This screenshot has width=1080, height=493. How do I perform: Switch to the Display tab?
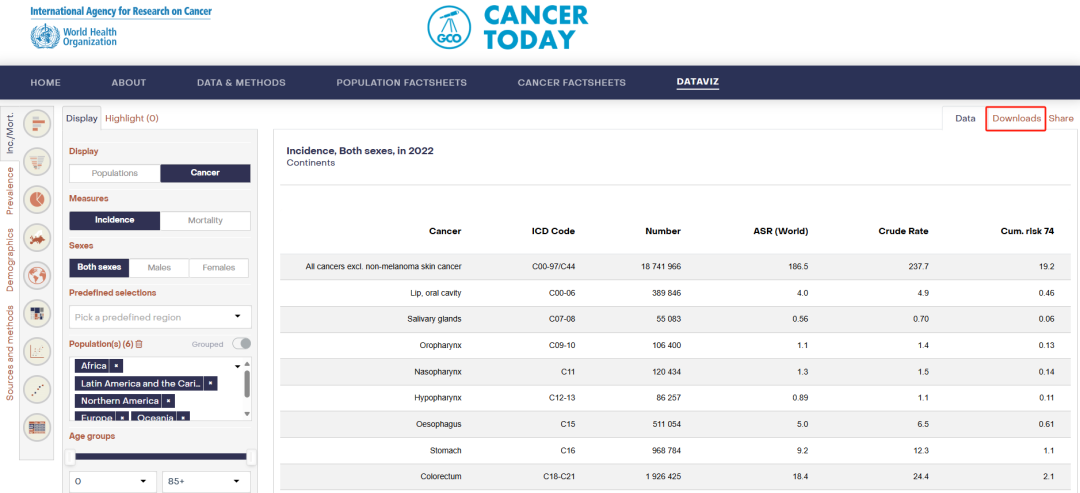click(x=82, y=118)
